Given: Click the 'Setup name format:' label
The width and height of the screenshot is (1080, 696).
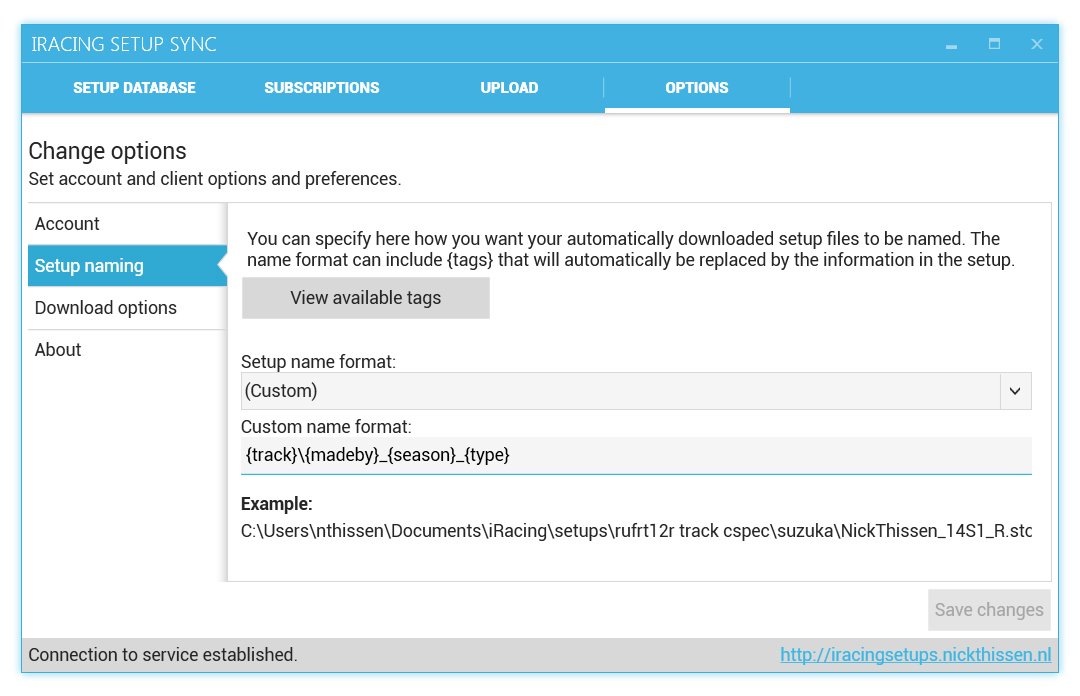Looking at the screenshot, I should tap(318, 362).
